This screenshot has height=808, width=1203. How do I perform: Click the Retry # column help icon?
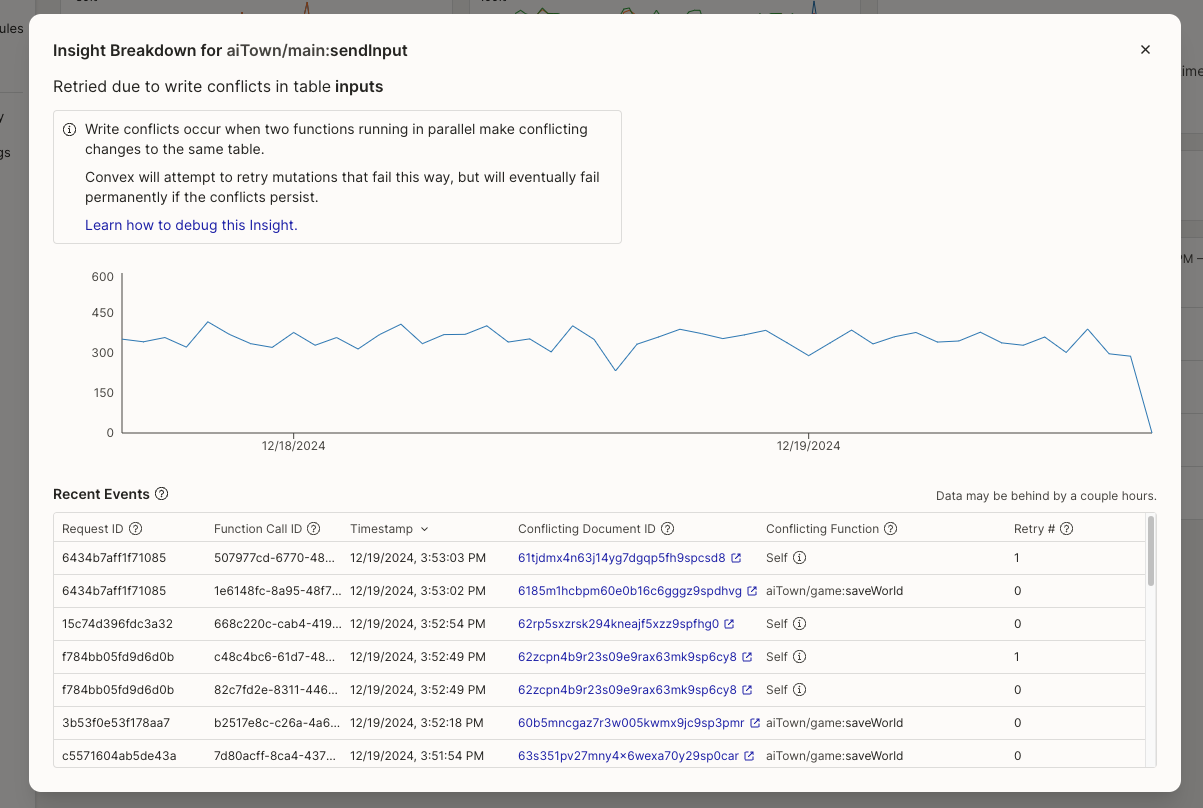1066,529
